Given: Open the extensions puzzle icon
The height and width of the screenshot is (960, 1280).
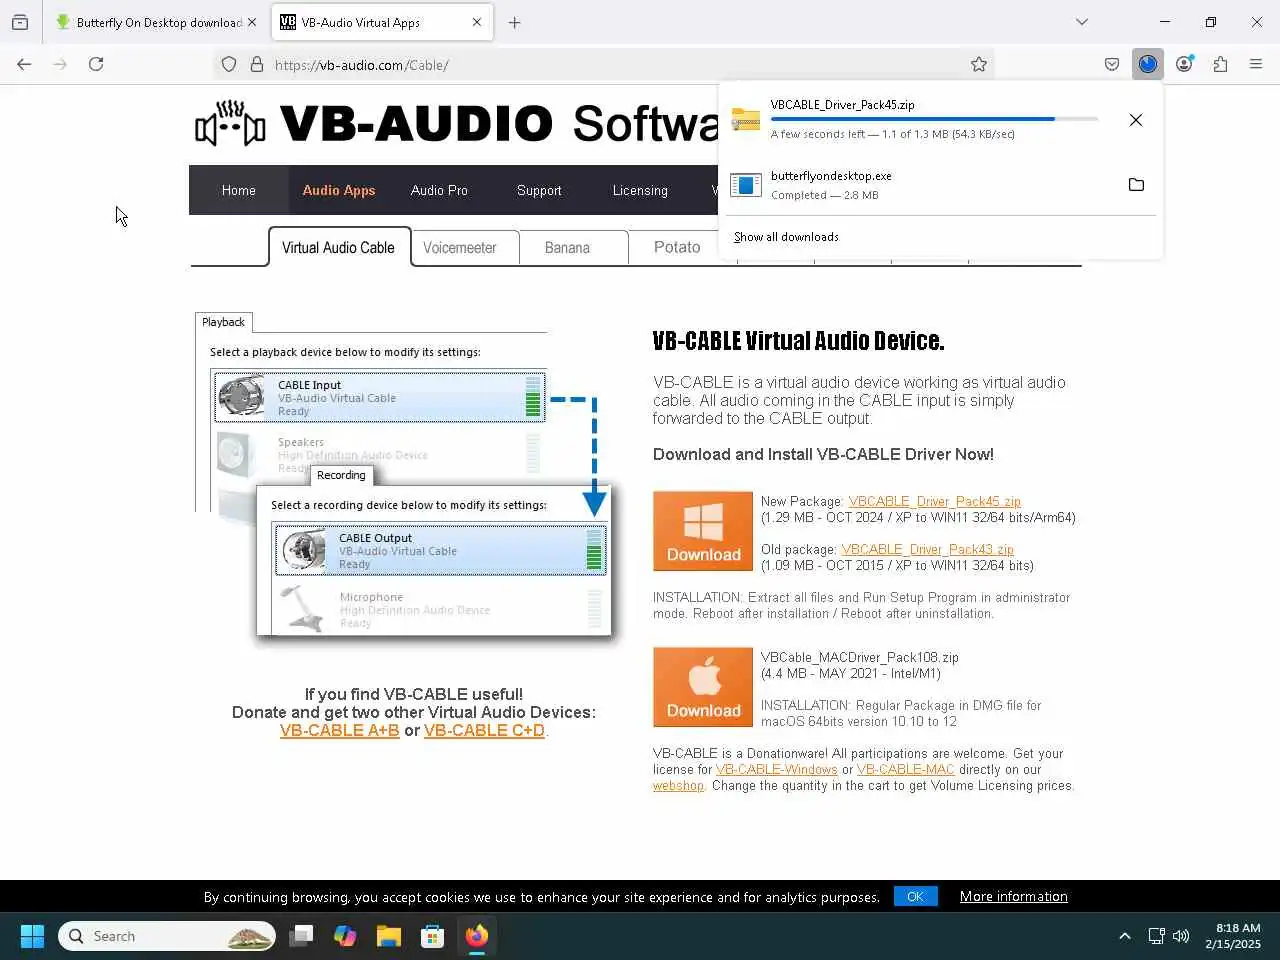Looking at the screenshot, I should pos(1220,64).
